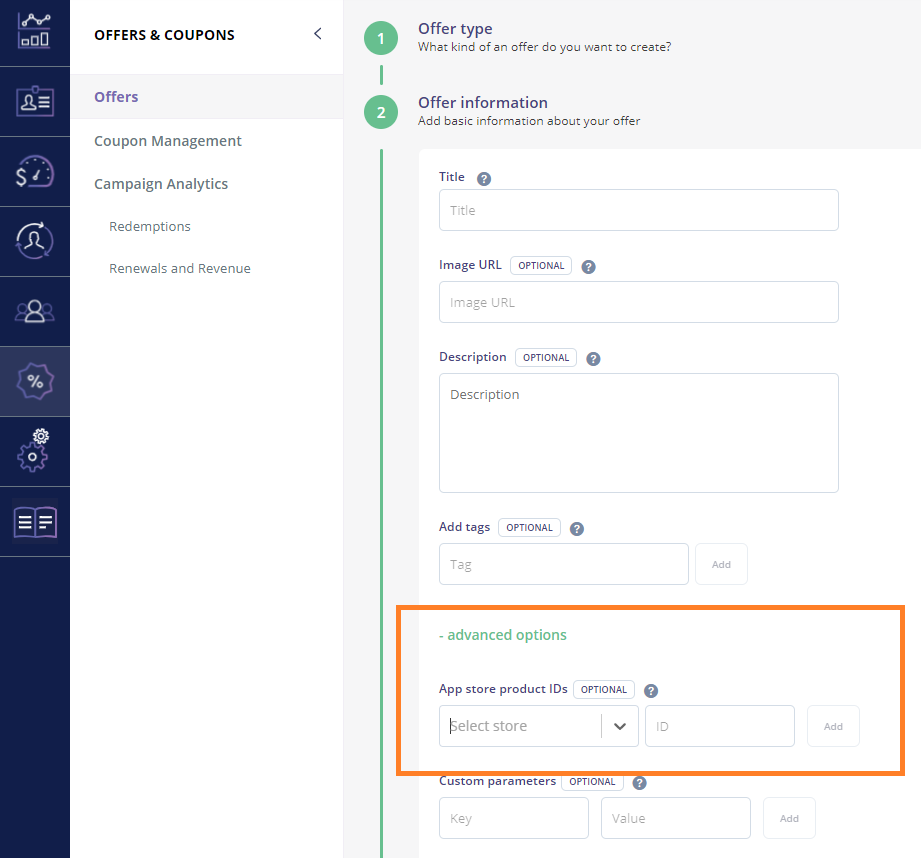Open Campaign Analytics section
Screen dimensions: 921x858
pyautogui.click(x=161, y=184)
